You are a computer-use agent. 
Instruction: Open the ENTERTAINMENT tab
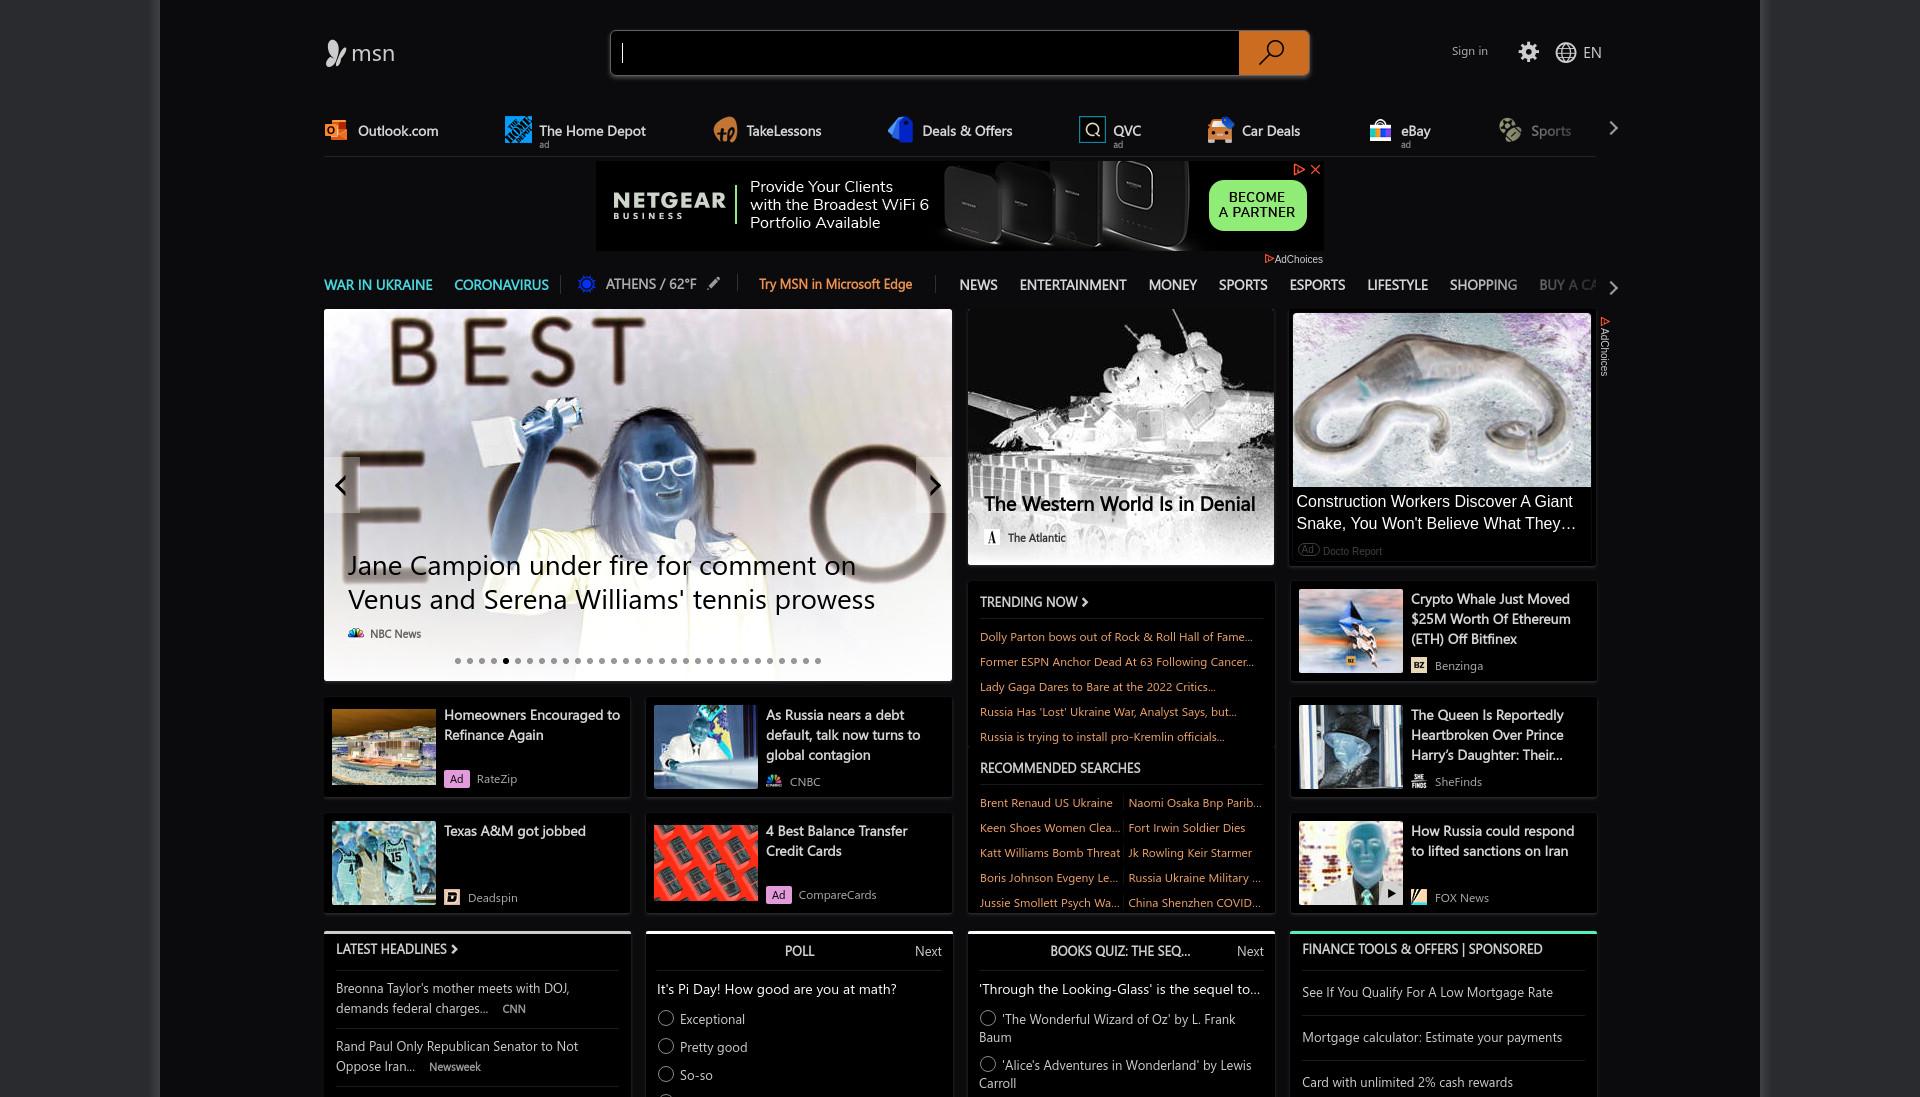click(1073, 285)
